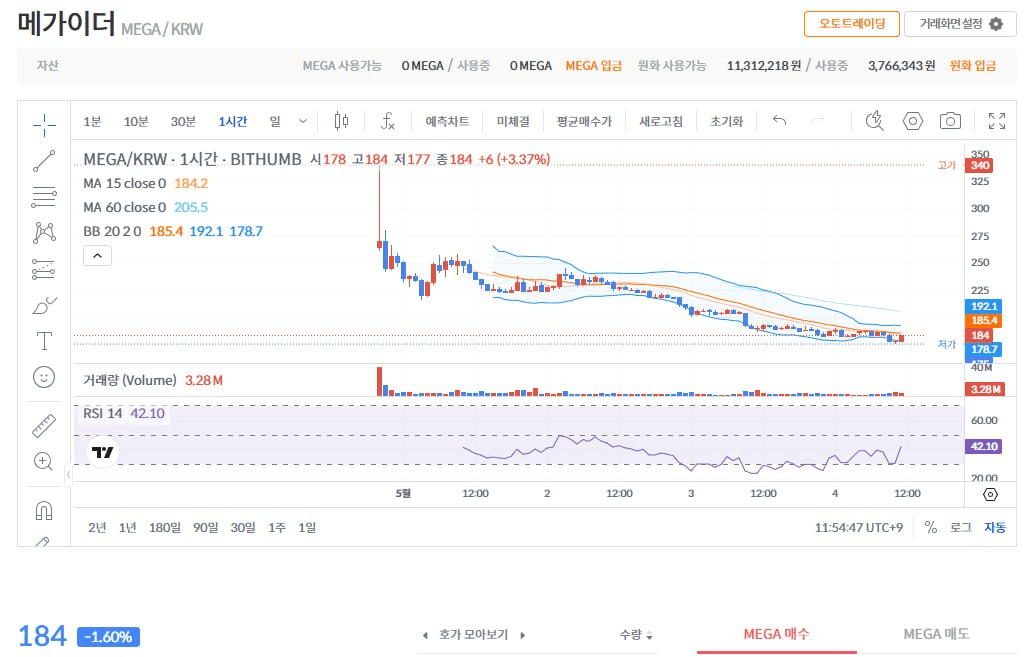Screen dimensions: 1029x657
Task: Select the pencil tool at toolbar bottom
Action: click(43, 542)
